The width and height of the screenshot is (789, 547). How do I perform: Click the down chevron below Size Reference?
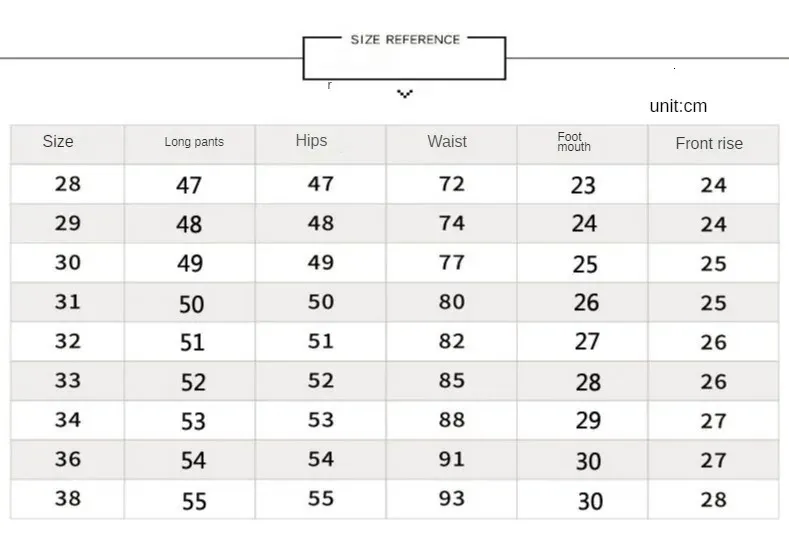tap(404, 94)
